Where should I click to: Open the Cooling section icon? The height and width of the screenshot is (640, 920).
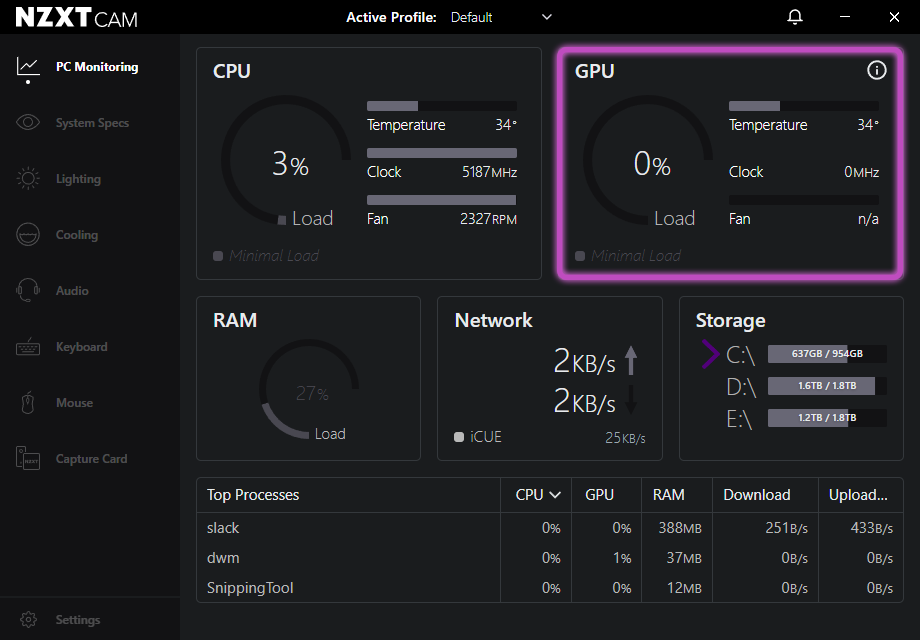pyautogui.click(x=28, y=235)
